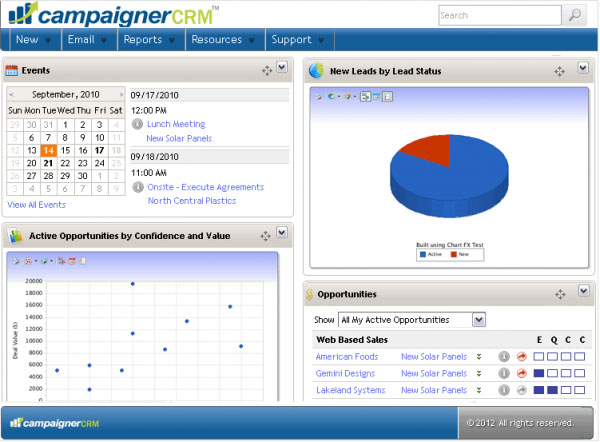Toggle E stage box for American Foods
The width and height of the screenshot is (600, 442).
pyautogui.click(x=539, y=357)
